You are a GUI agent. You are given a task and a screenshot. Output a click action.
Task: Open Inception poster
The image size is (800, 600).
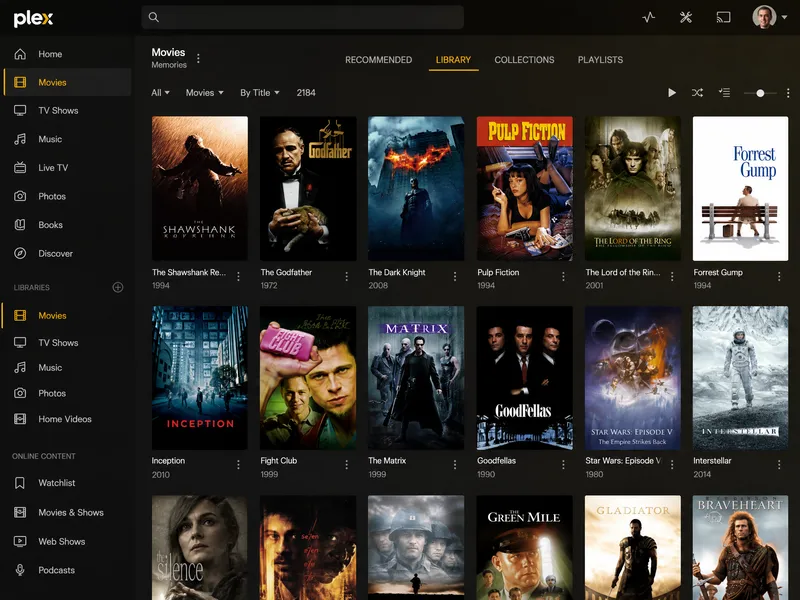tap(200, 378)
